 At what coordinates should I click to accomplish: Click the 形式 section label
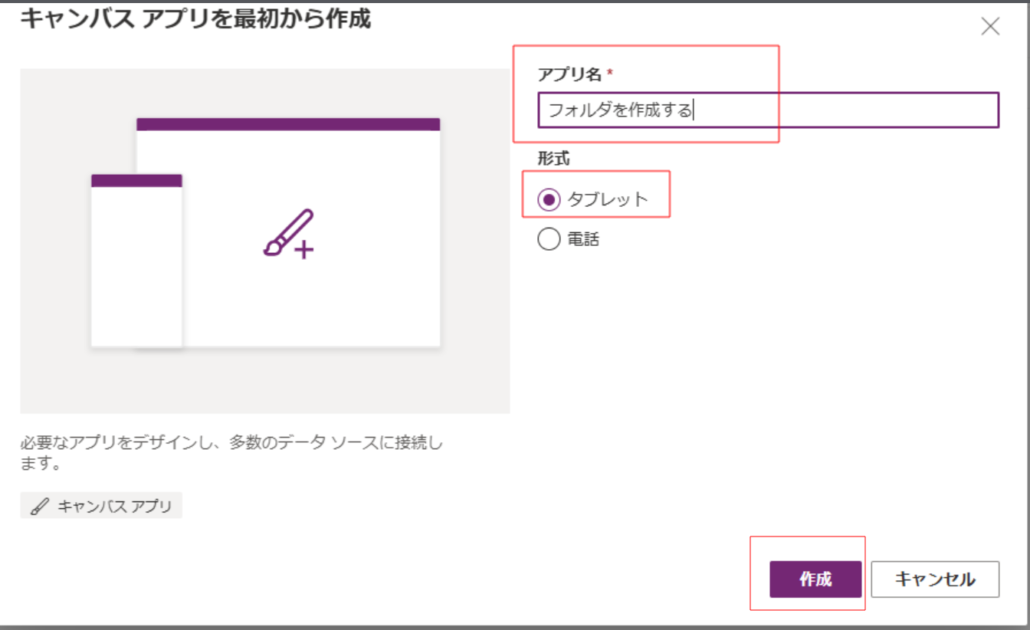(554, 158)
